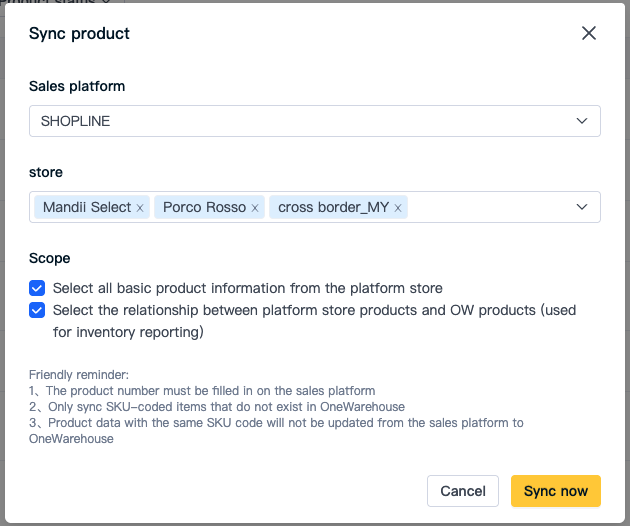Image resolution: width=630 pixels, height=526 pixels.
Task: Expand the store selection chevron arrow
Action: [x=582, y=207]
